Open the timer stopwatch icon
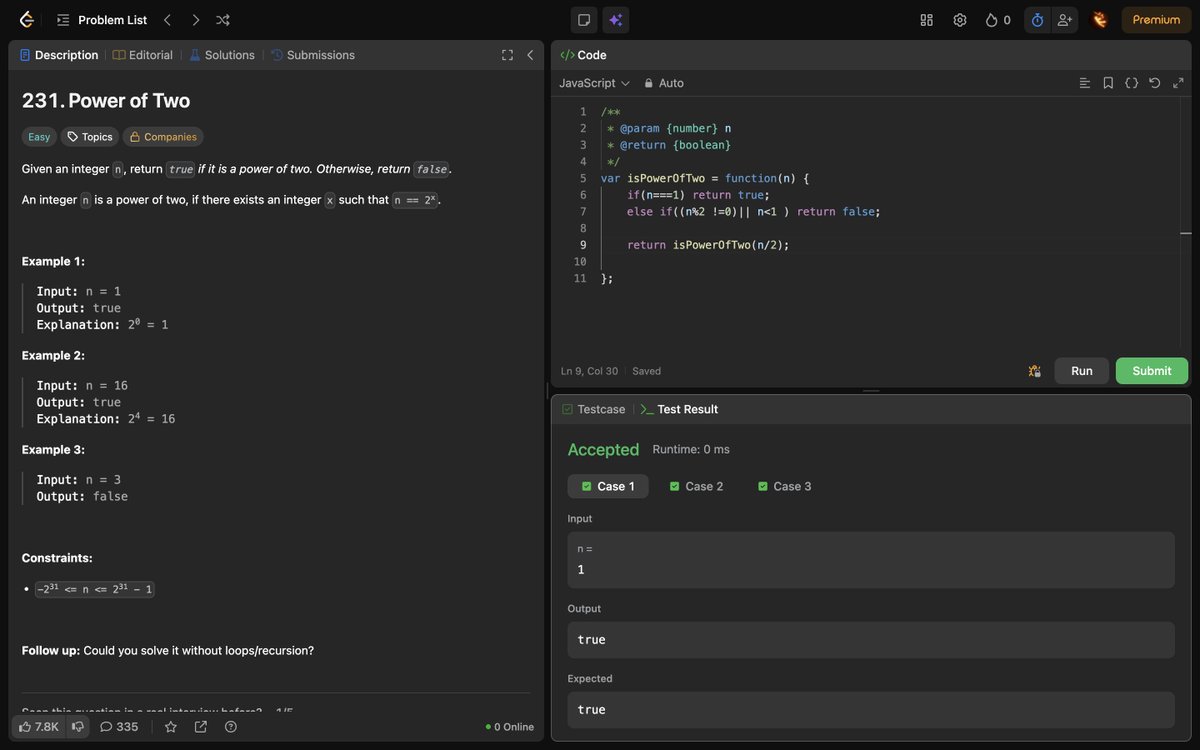Screen dimensions: 1200x750 1037,19
